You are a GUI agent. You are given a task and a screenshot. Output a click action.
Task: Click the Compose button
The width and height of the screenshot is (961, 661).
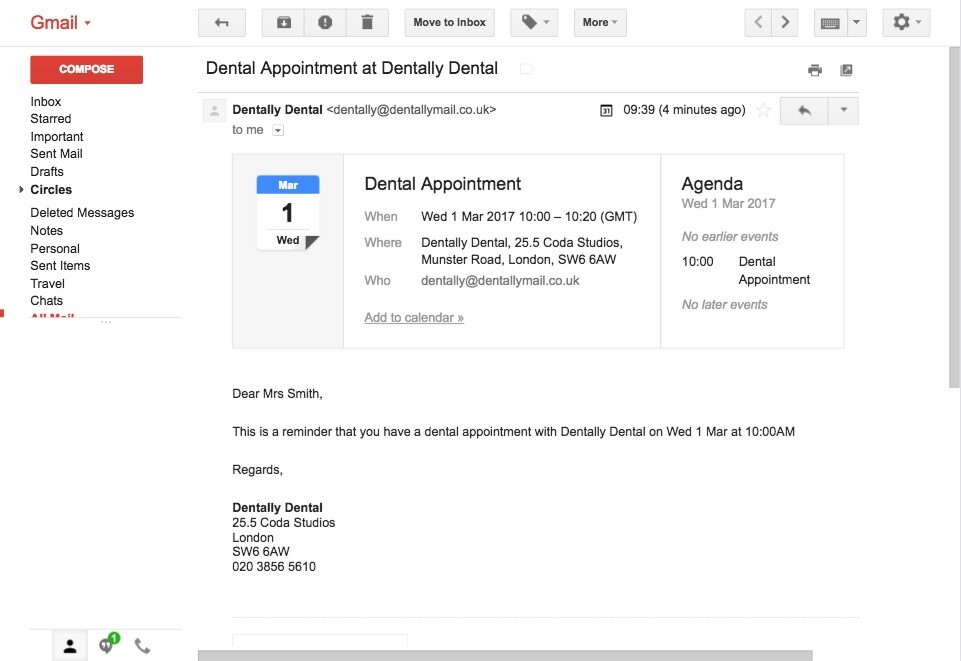(86, 69)
